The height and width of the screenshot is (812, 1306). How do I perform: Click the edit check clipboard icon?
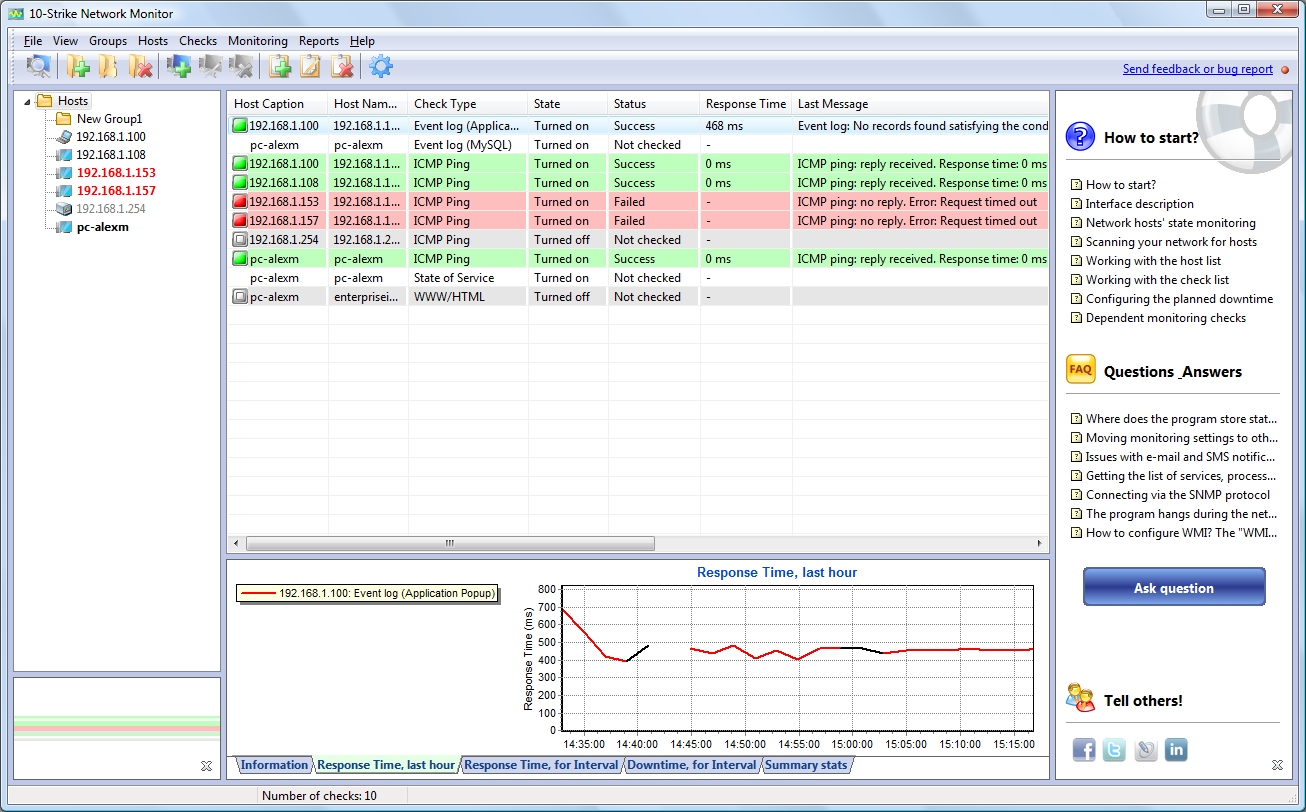pos(311,67)
